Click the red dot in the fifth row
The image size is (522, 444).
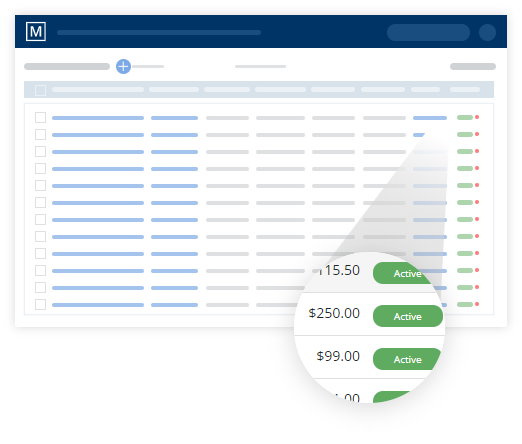477,185
